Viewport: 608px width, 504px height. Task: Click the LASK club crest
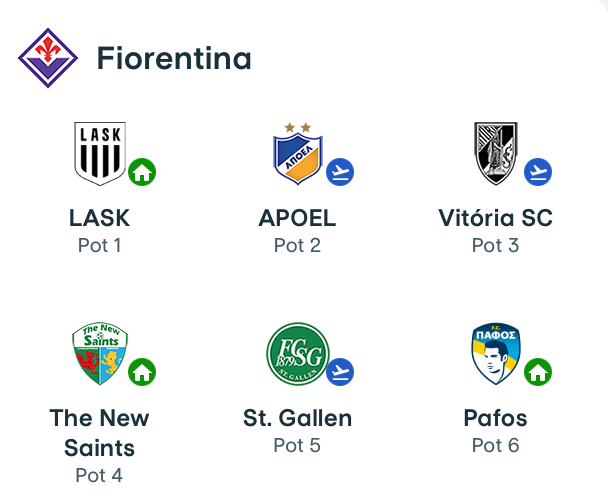pos(99,153)
